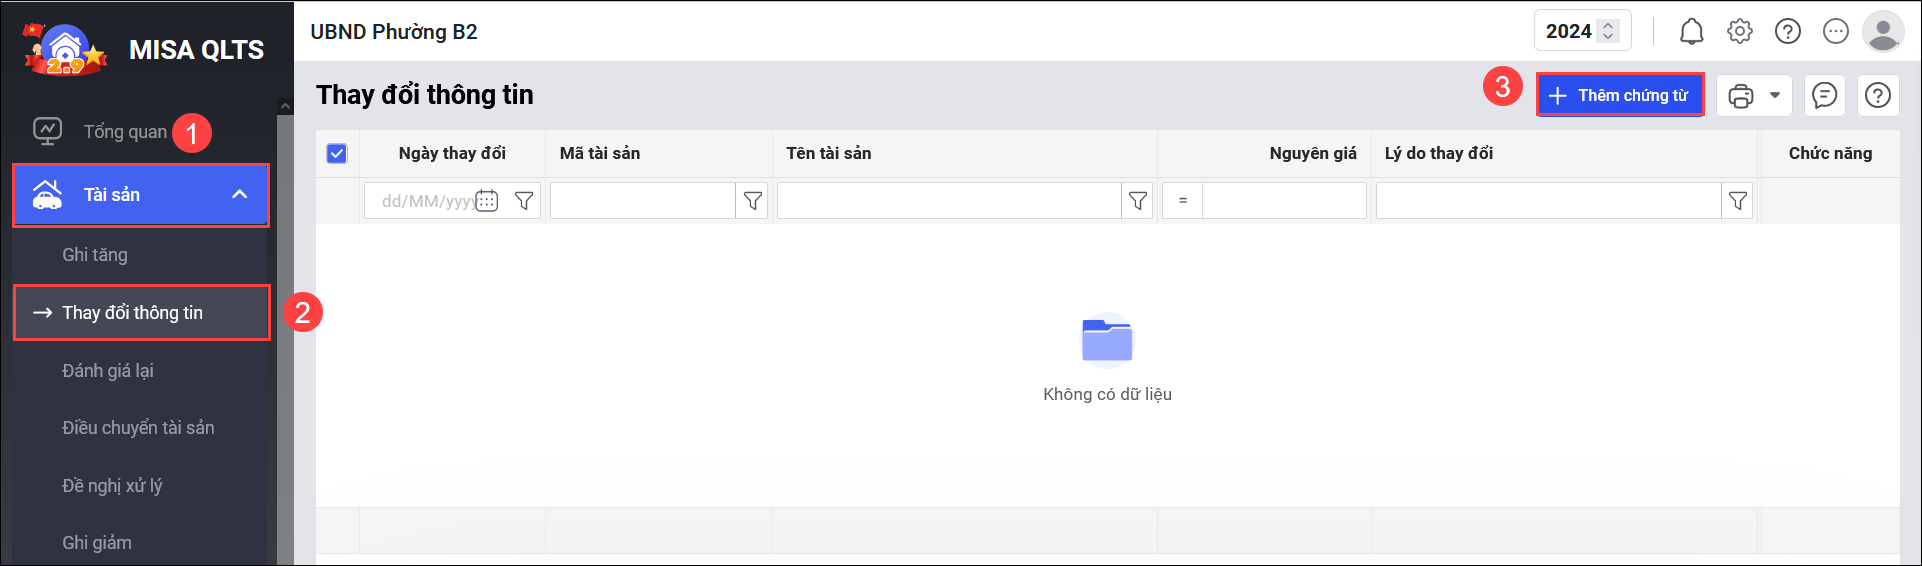This screenshot has width=1922, height=566.
Task: Open Điều chuyển tài sản in sidebar
Action: coord(138,428)
